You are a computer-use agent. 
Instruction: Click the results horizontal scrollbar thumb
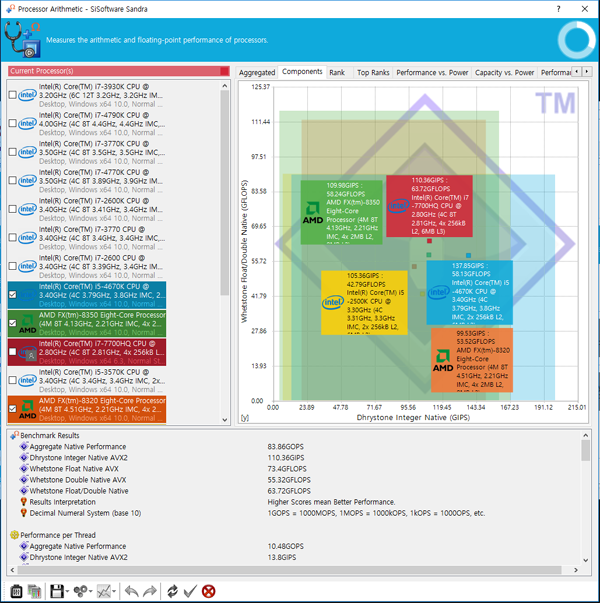pyautogui.click(x=289, y=570)
